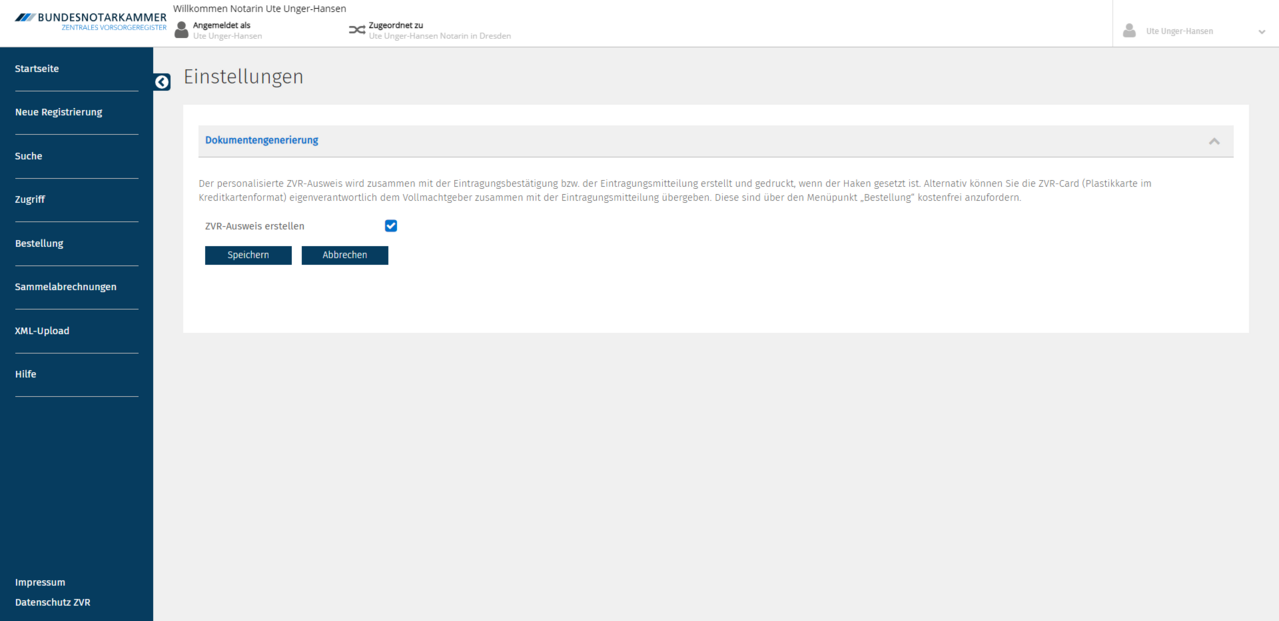Open the Hilfe menu item
Image resolution: width=1279 pixels, height=621 pixels.
(x=26, y=374)
